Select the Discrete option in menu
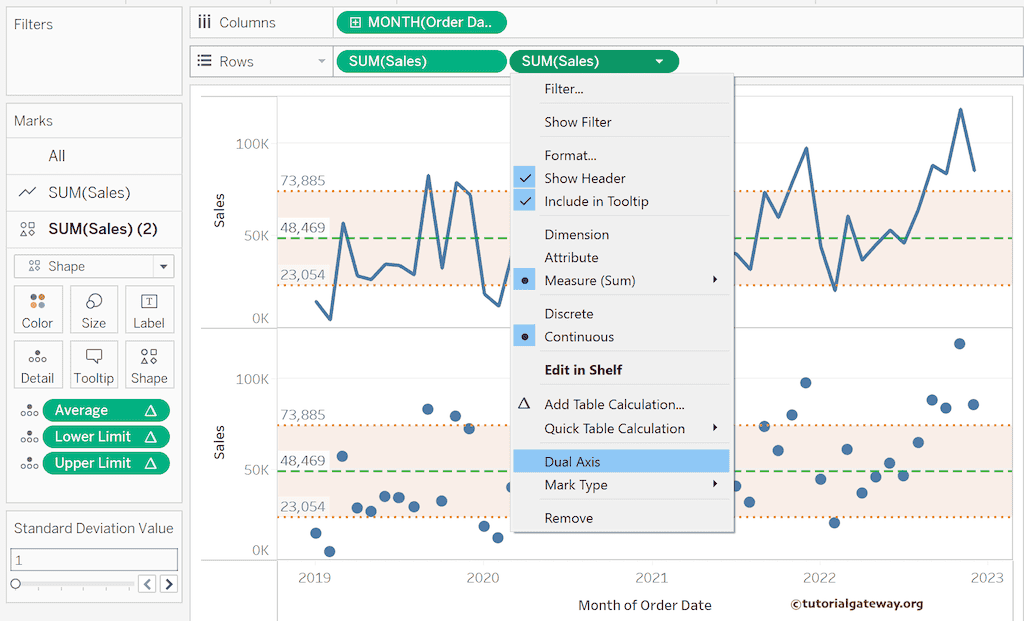Screen dimensions: 1024x621 pyautogui.click(x=568, y=314)
